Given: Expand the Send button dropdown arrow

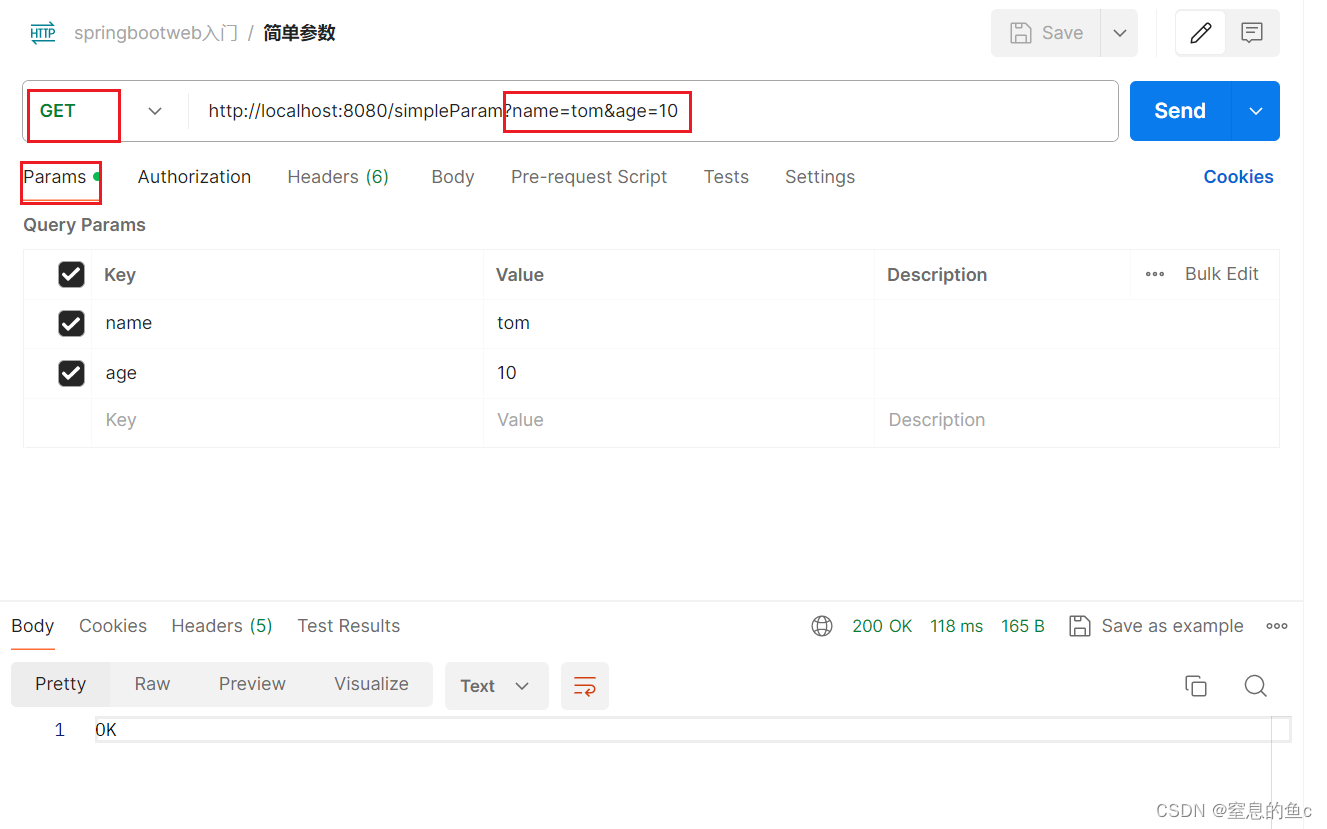Looking at the screenshot, I should pos(1256,111).
